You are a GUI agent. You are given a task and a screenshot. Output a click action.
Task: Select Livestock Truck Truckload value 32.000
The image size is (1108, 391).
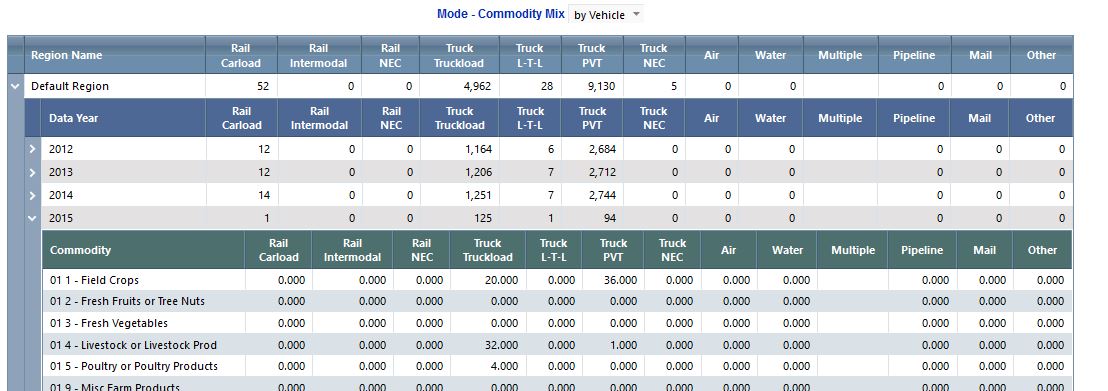point(488,345)
